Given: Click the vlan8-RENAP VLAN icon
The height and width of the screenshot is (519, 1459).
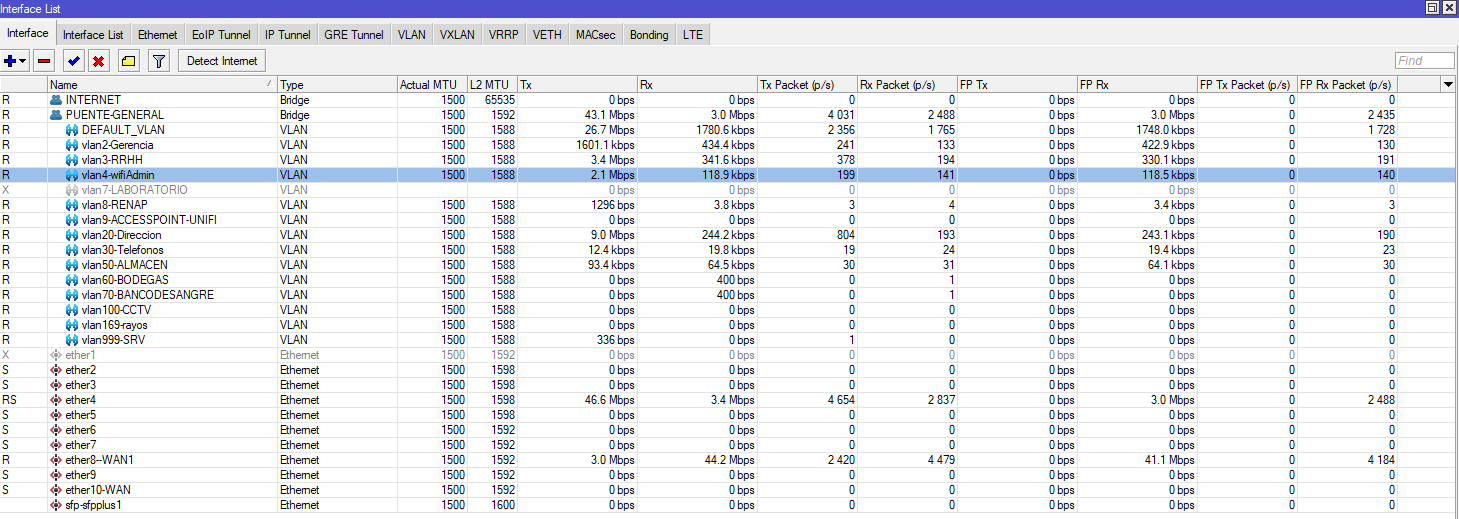Looking at the screenshot, I should click(x=72, y=205).
